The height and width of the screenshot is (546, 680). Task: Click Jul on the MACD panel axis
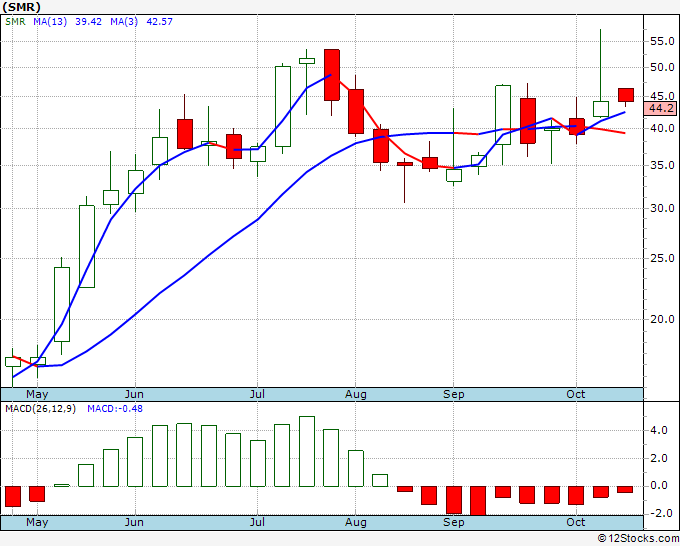pyautogui.click(x=257, y=522)
